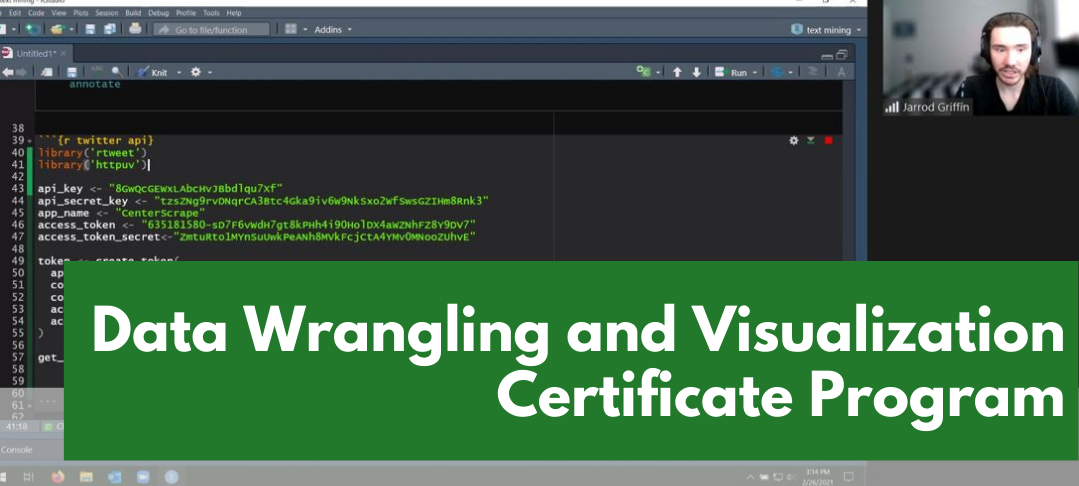This screenshot has height=486, width=1079.
Task: Click app_name value "CenterScrape"
Action: (160, 213)
